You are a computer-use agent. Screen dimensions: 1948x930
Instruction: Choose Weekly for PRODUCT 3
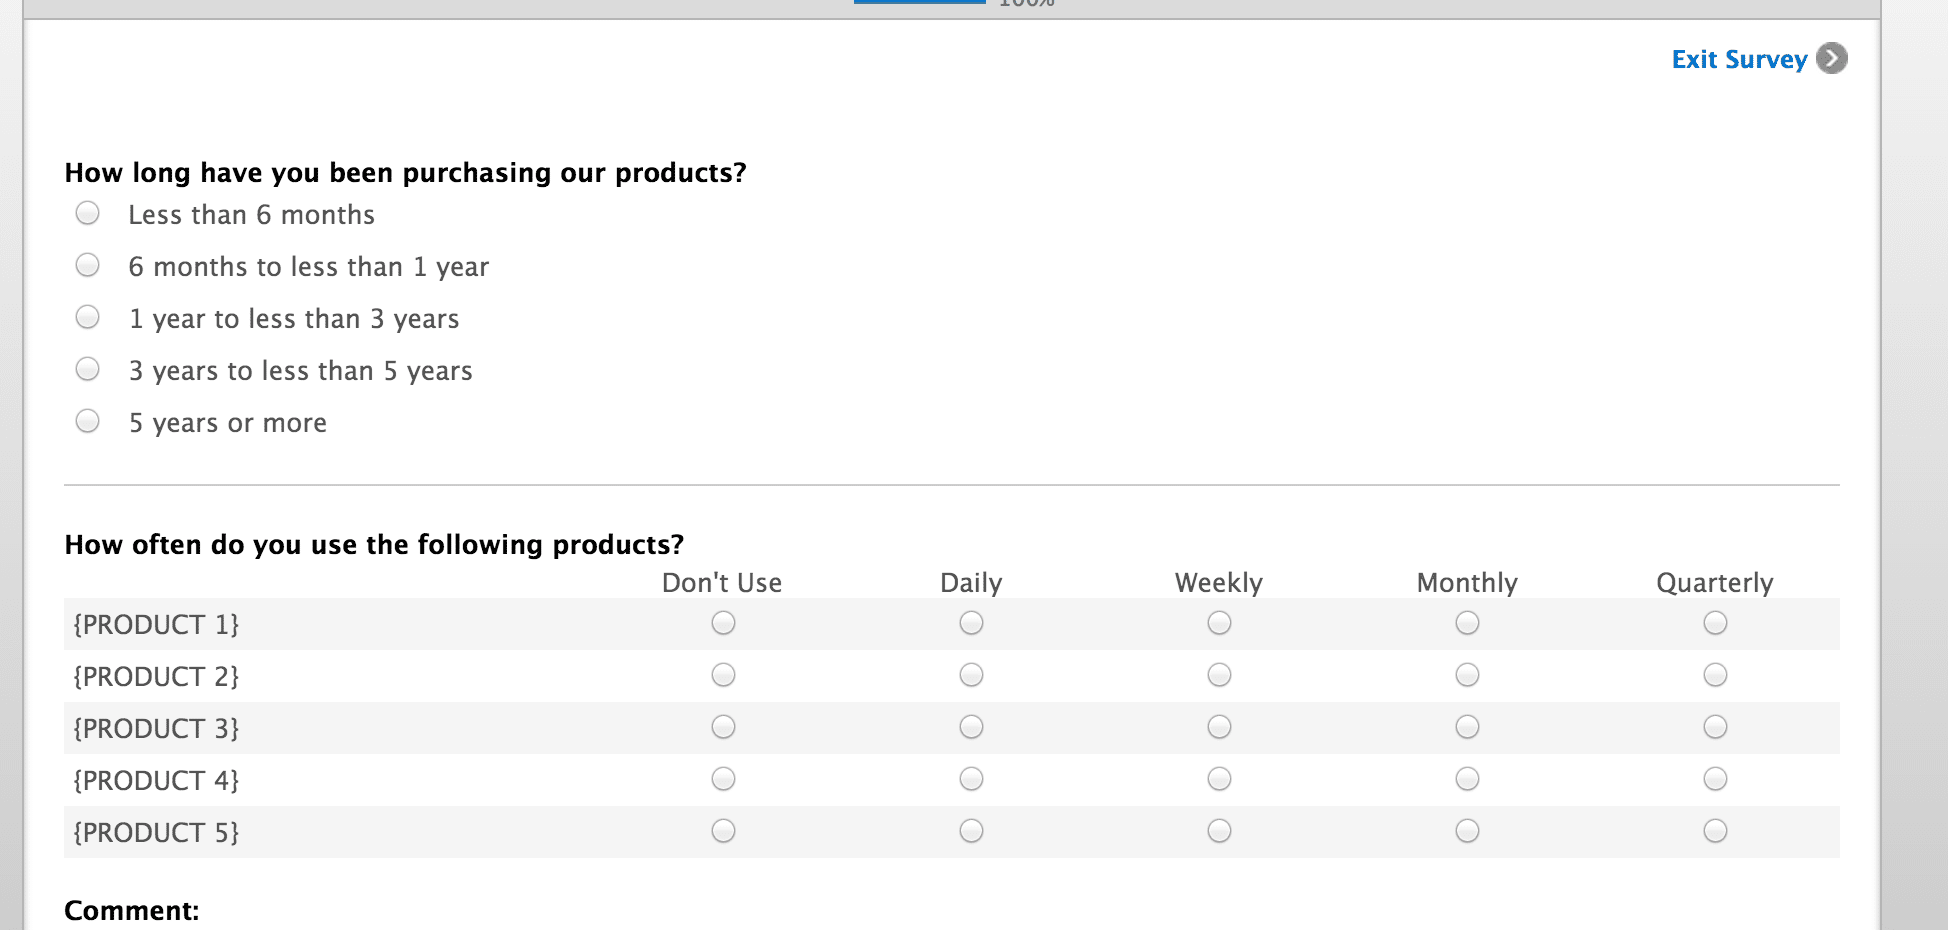coord(1219,727)
